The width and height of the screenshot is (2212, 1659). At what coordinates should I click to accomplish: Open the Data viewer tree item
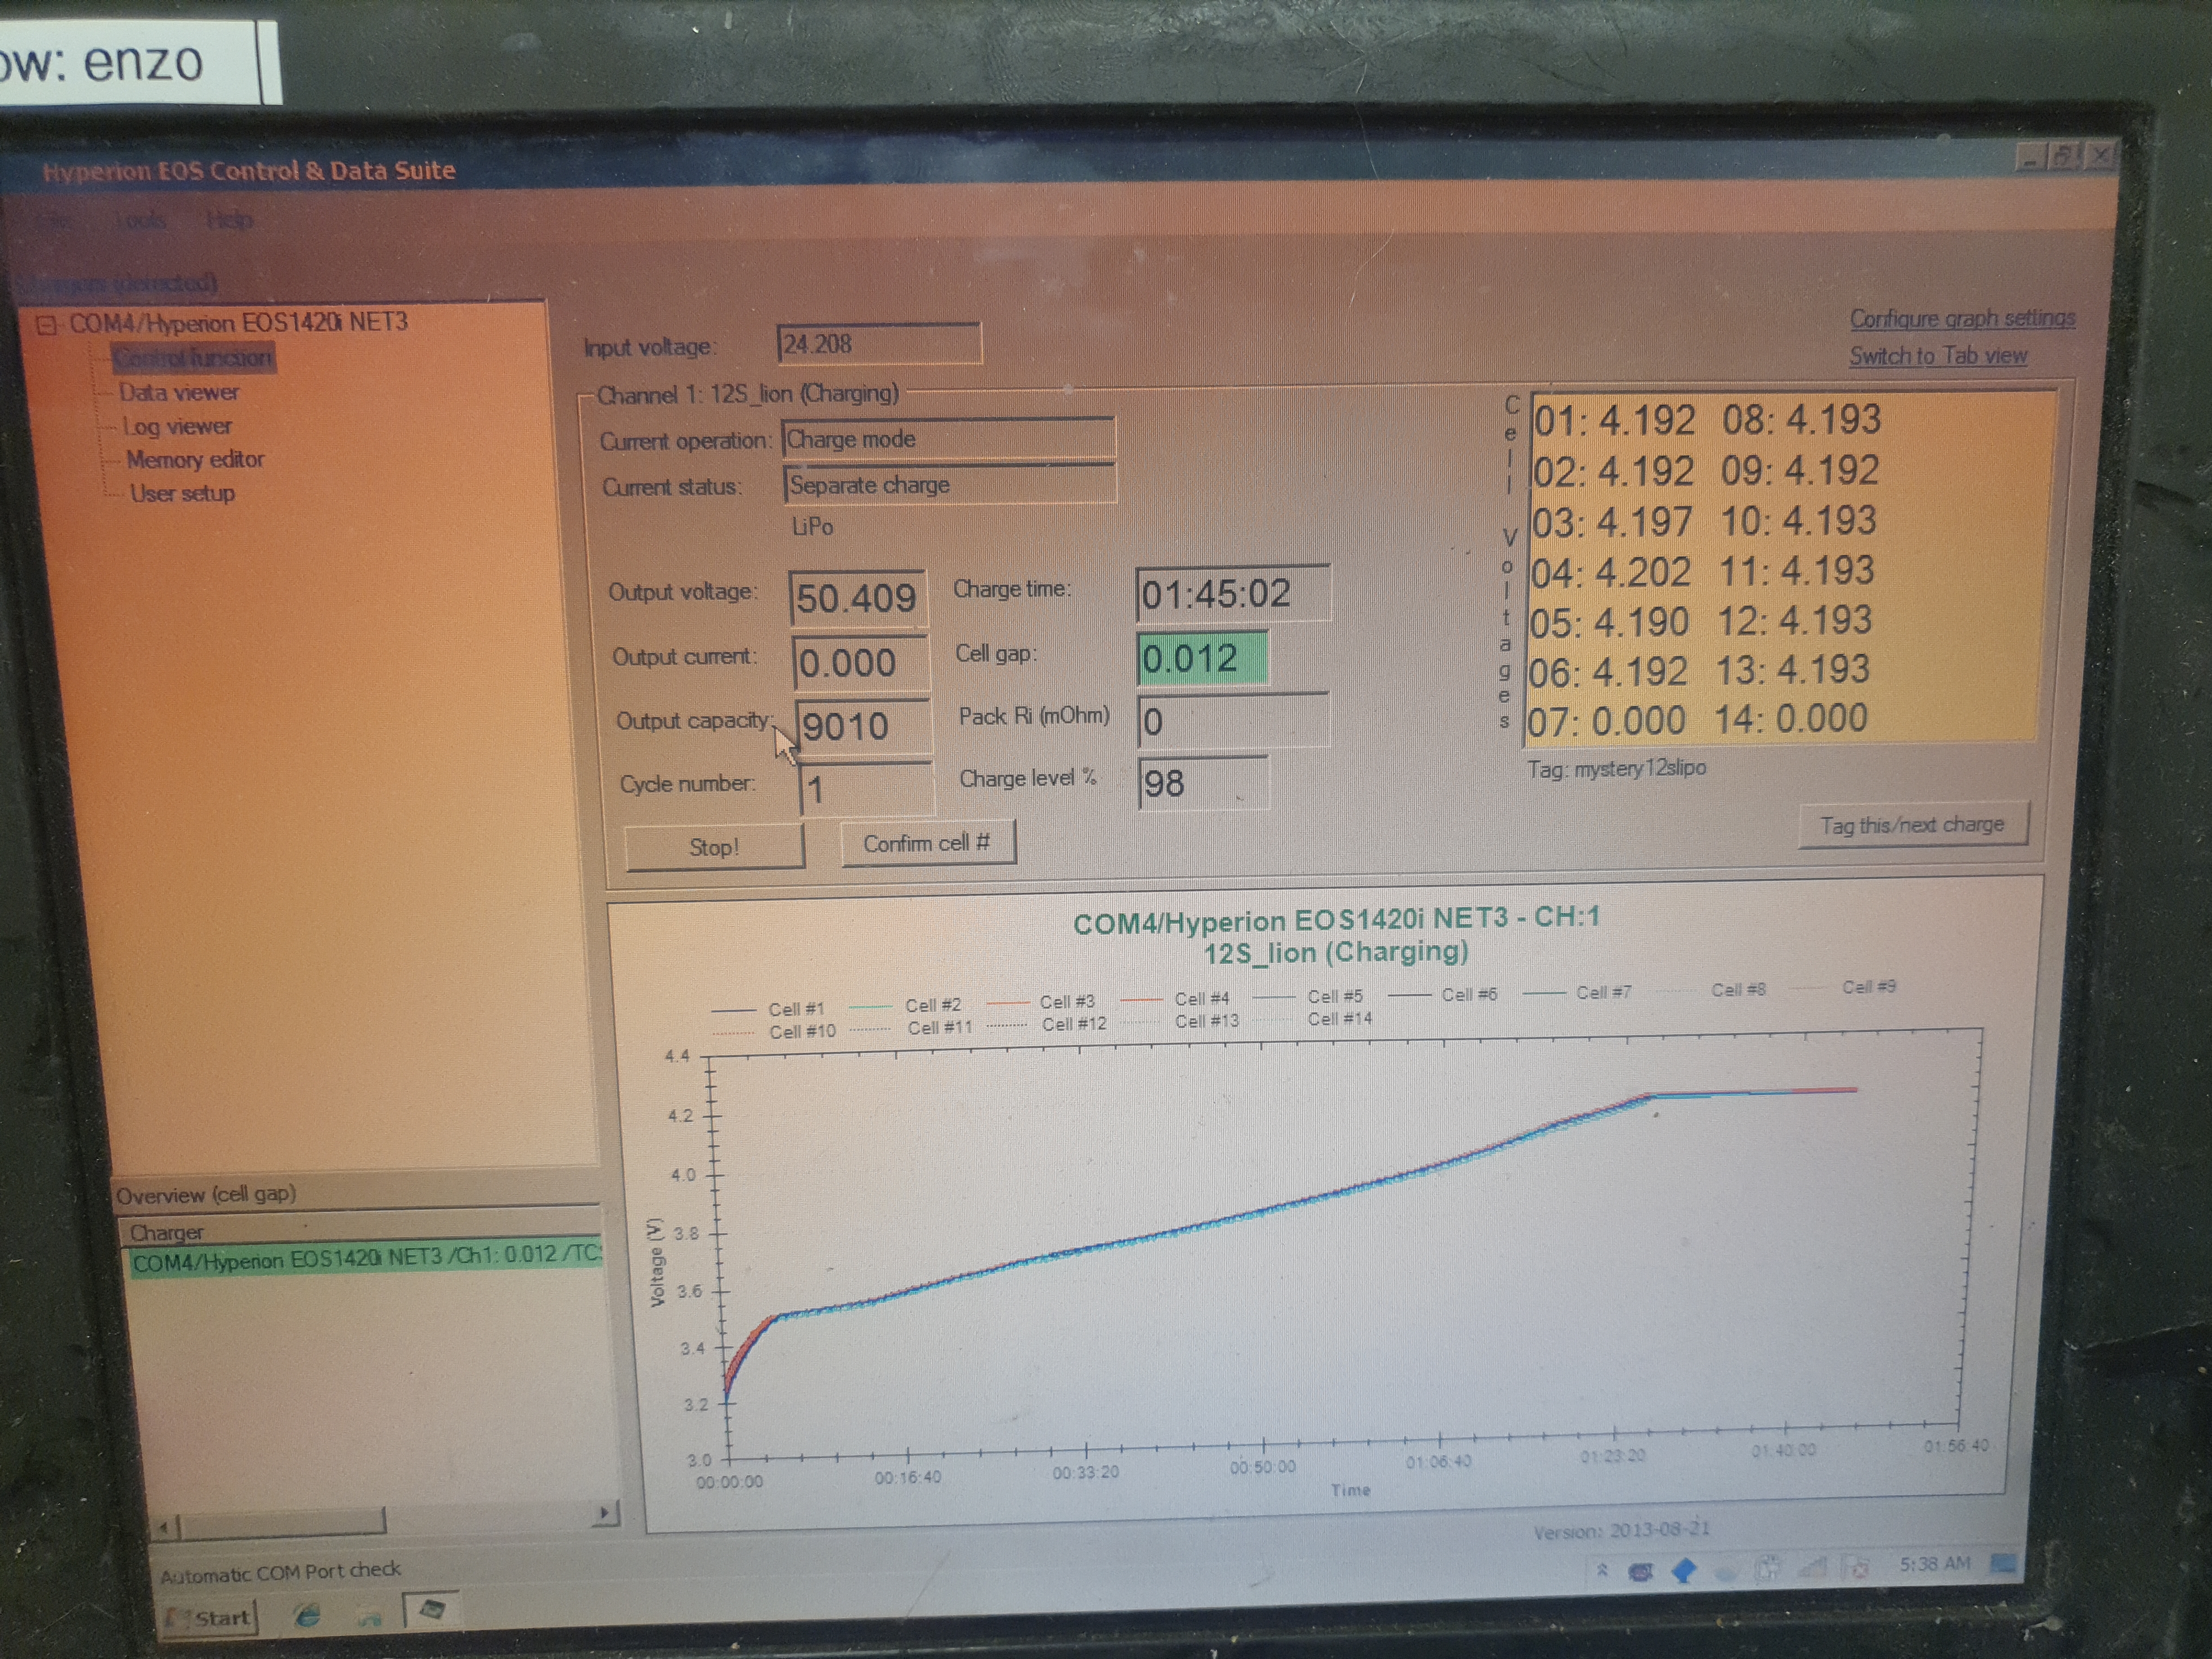[x=178, y=392]
